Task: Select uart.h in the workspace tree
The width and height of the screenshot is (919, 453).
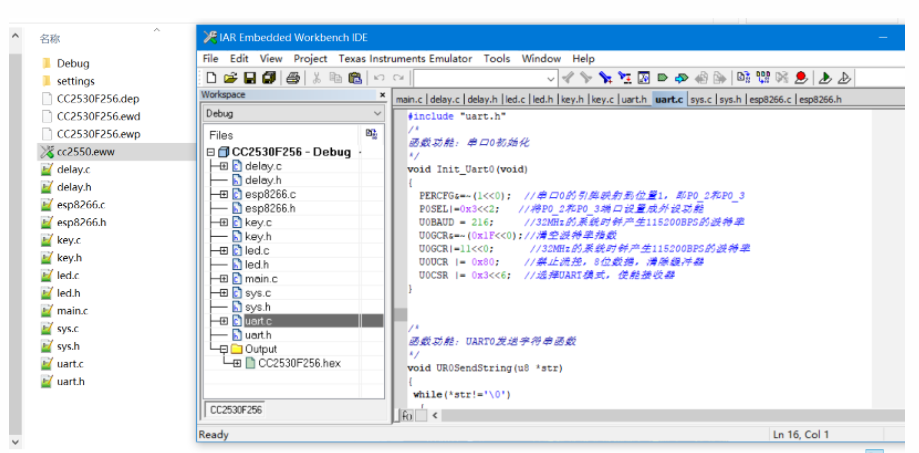Action: [x=258, y=335]
